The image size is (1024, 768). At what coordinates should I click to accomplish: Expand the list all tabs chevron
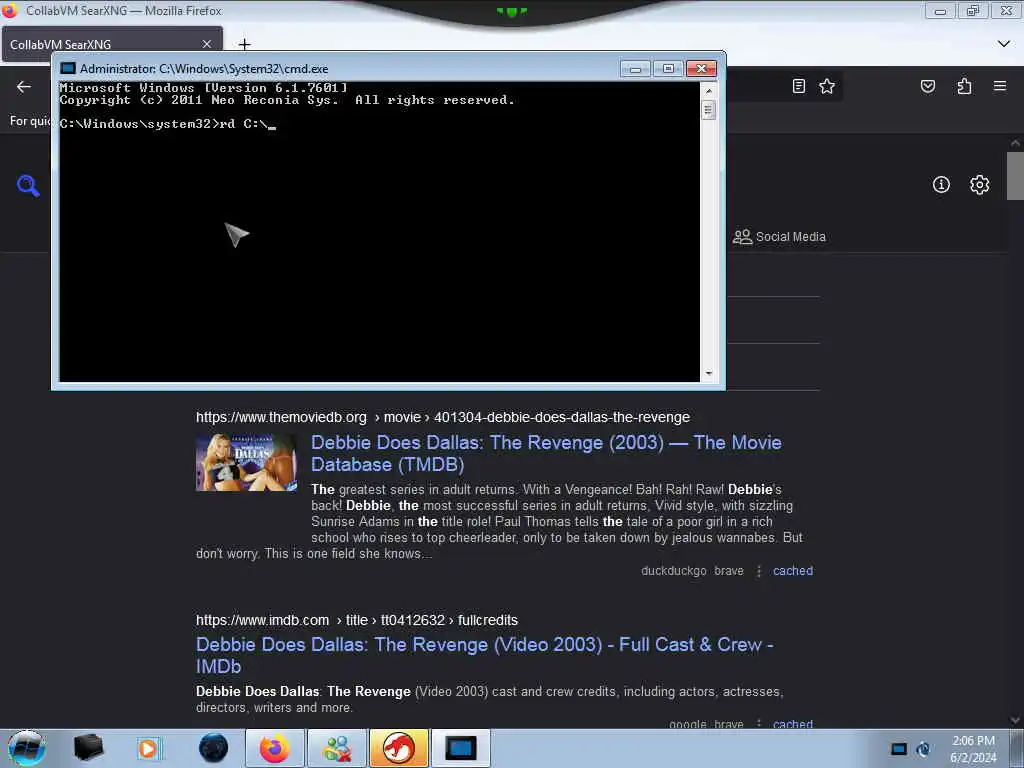tap(1004, 44)
